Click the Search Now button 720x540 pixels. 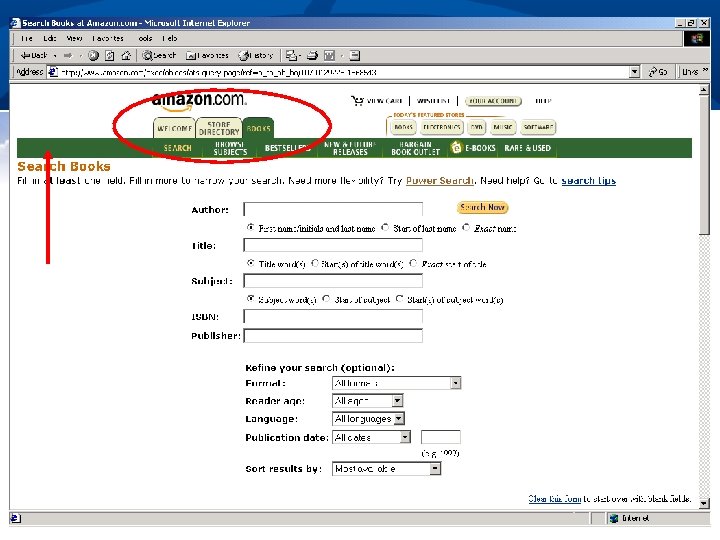point(482,208)
